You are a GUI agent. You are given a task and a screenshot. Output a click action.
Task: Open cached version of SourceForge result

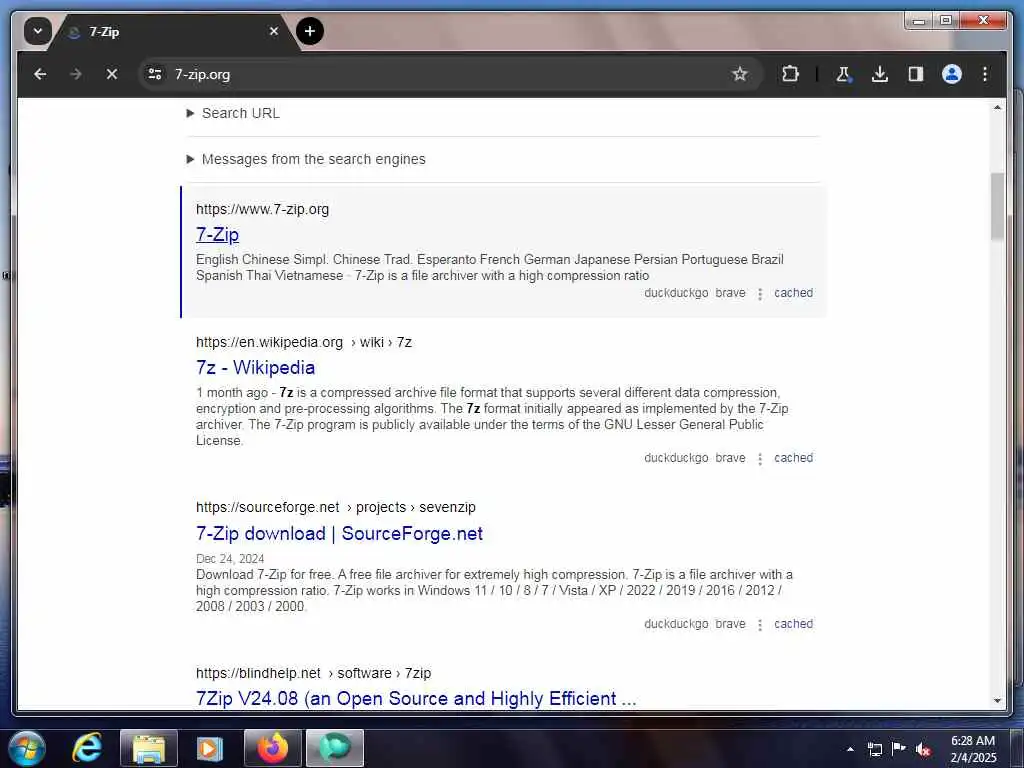[793, 624]
